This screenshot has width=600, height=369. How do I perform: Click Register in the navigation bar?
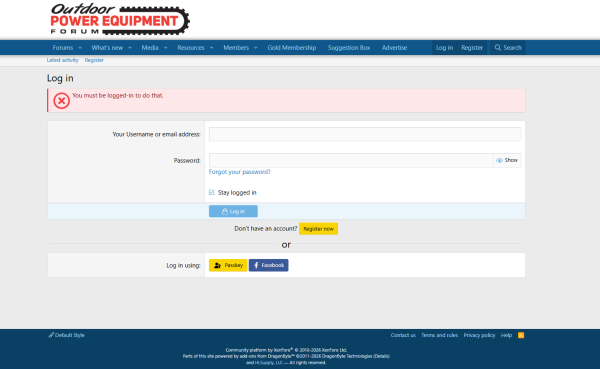tap(472, 48)
